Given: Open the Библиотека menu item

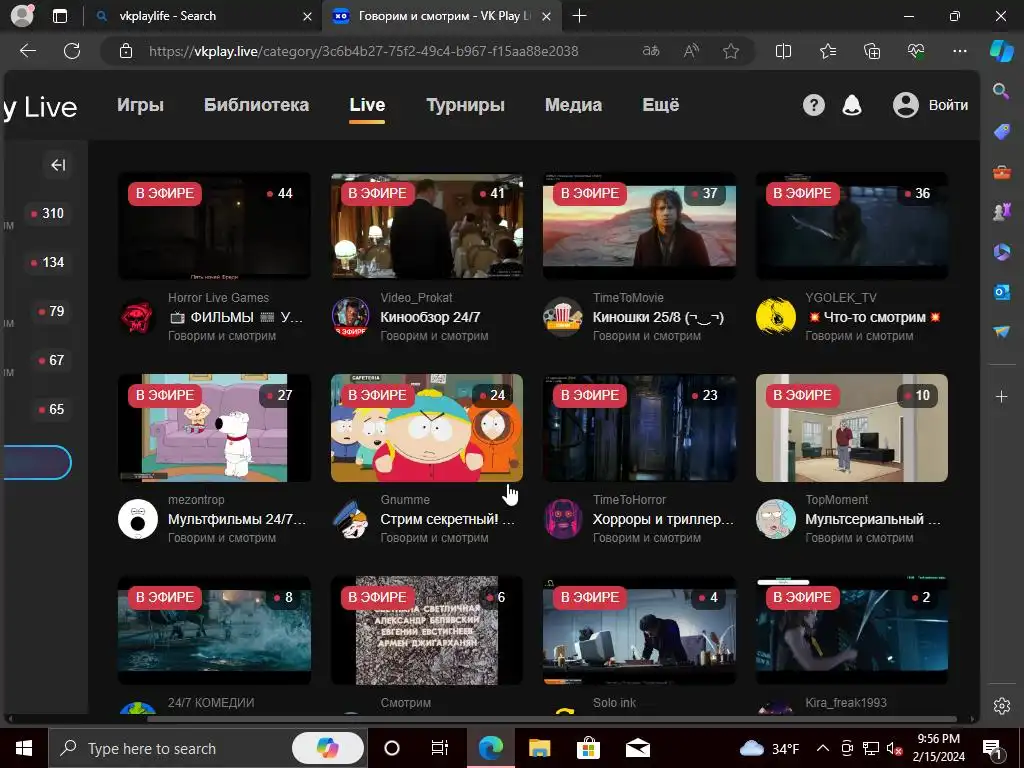Looking at the screenshot, I should (x=256, y=105).
